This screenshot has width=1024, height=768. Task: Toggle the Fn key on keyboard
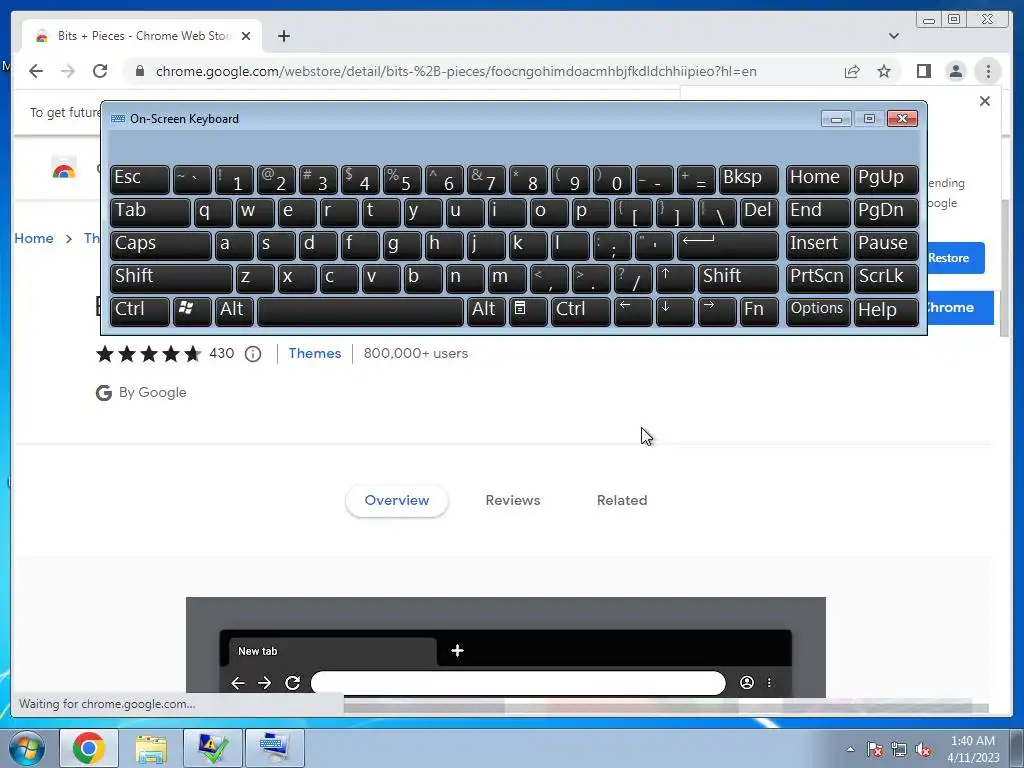(x=759, y=311)
